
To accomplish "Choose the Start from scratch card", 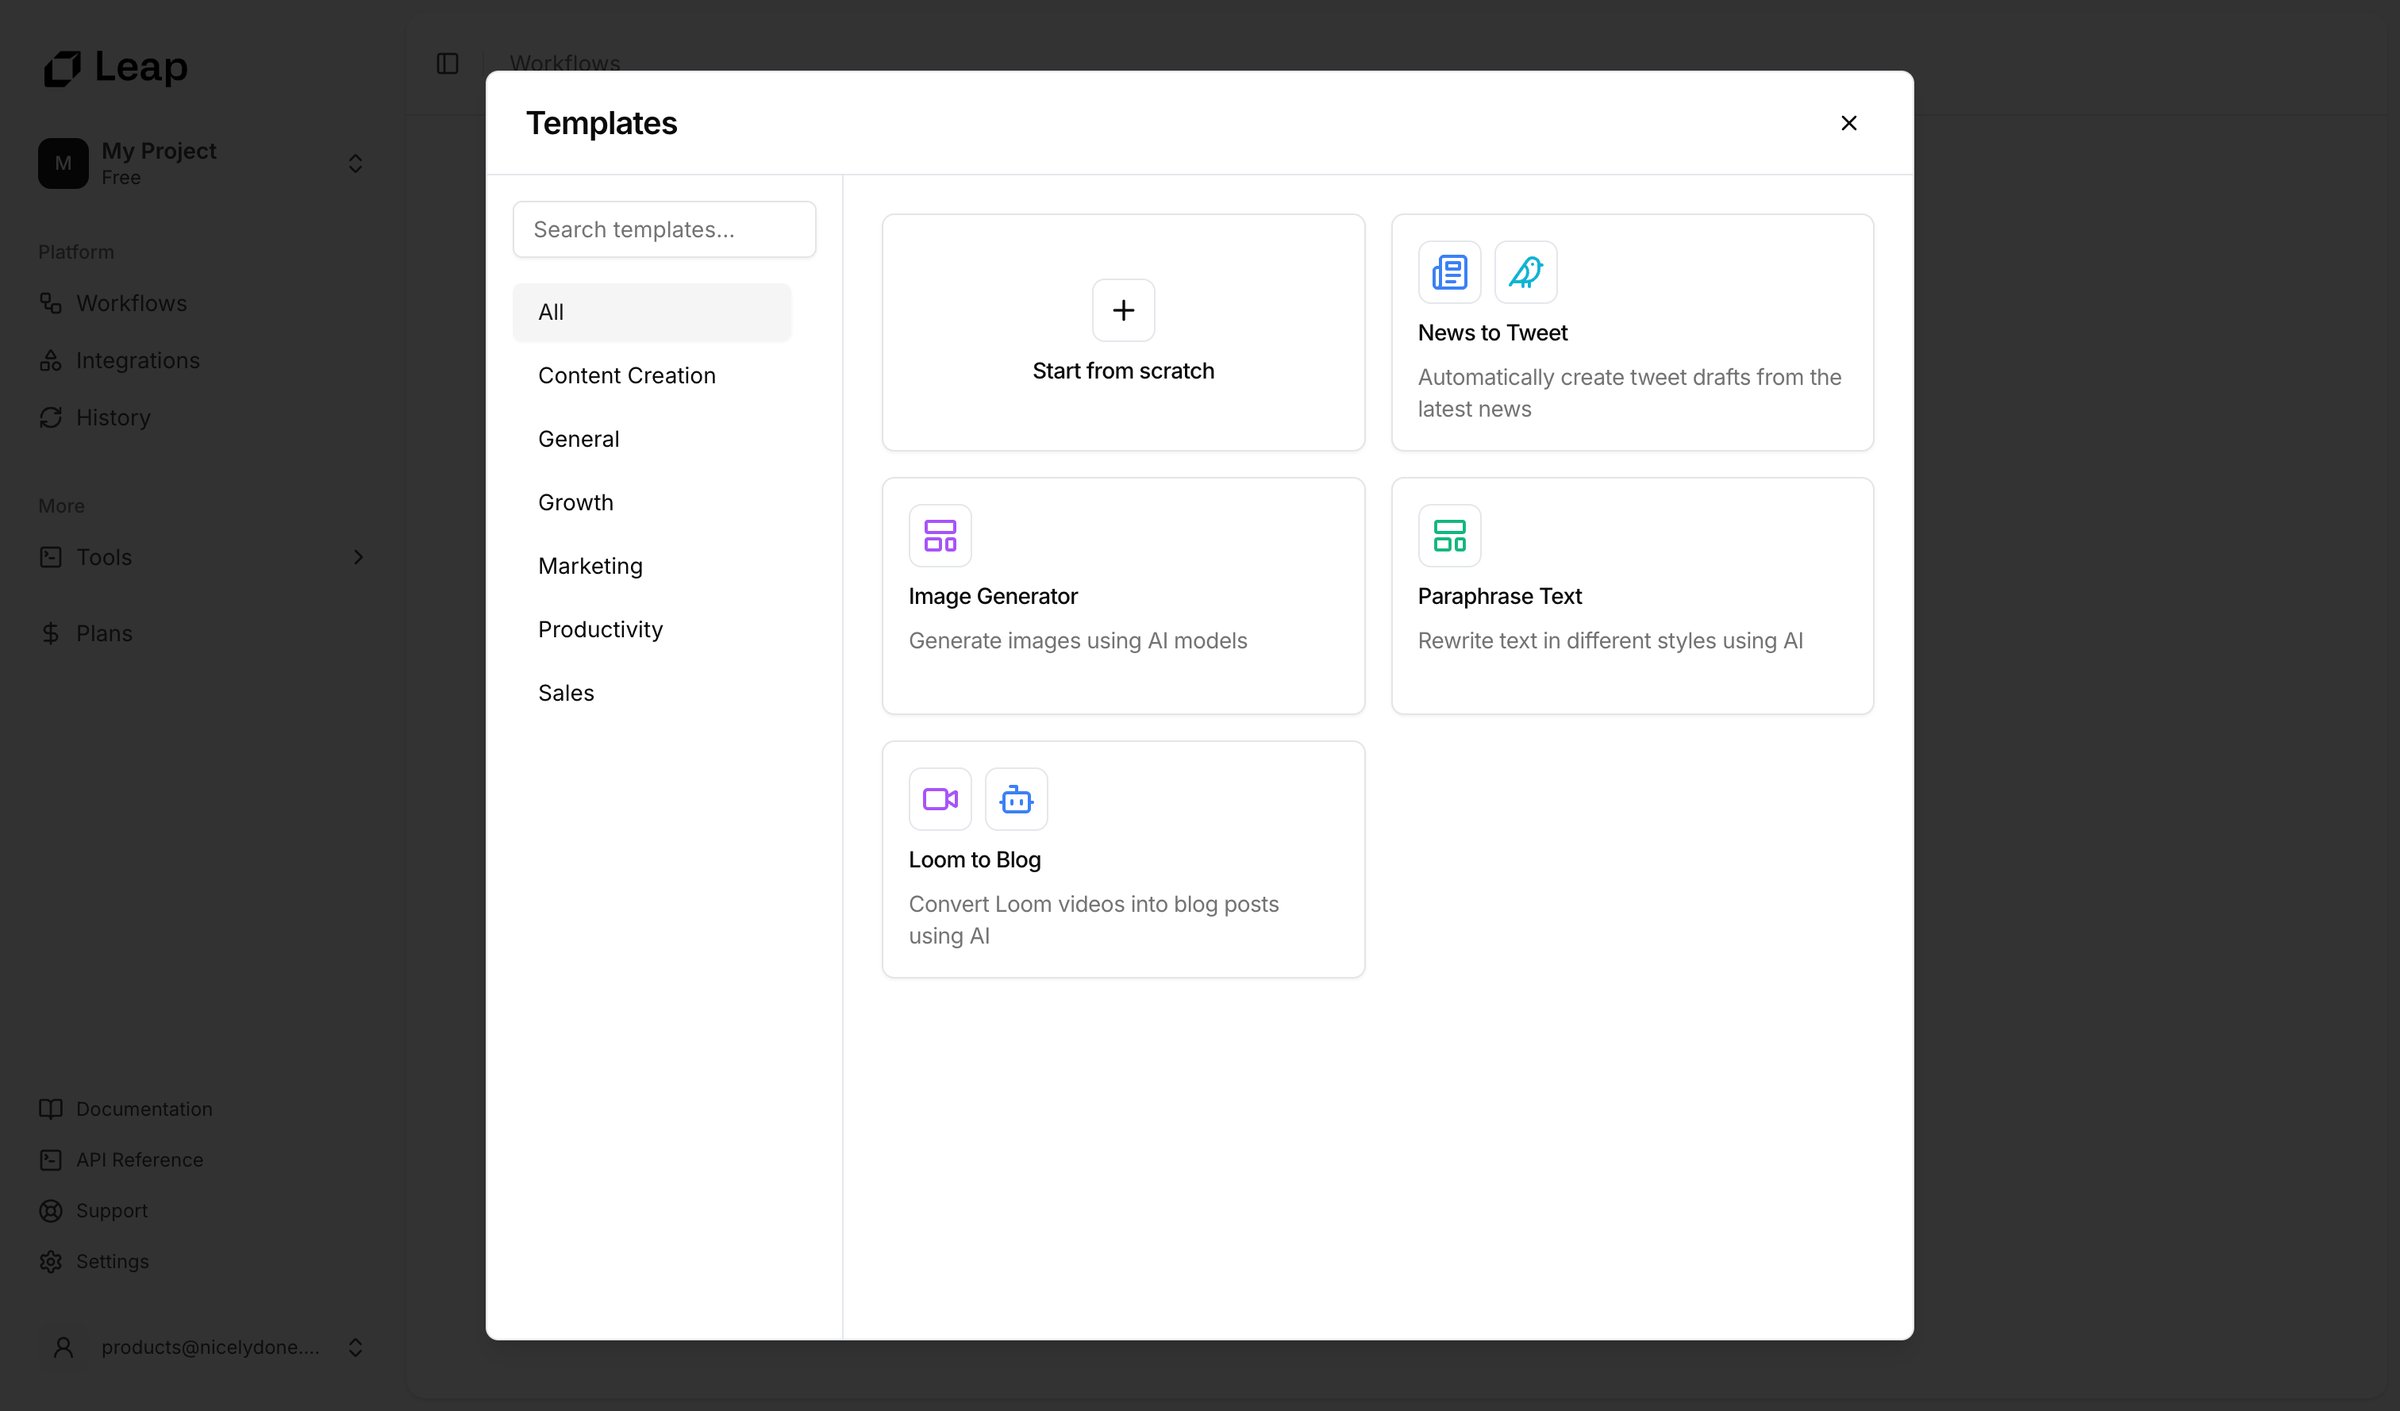I will pyautogui.click(x=1123, y=332).
